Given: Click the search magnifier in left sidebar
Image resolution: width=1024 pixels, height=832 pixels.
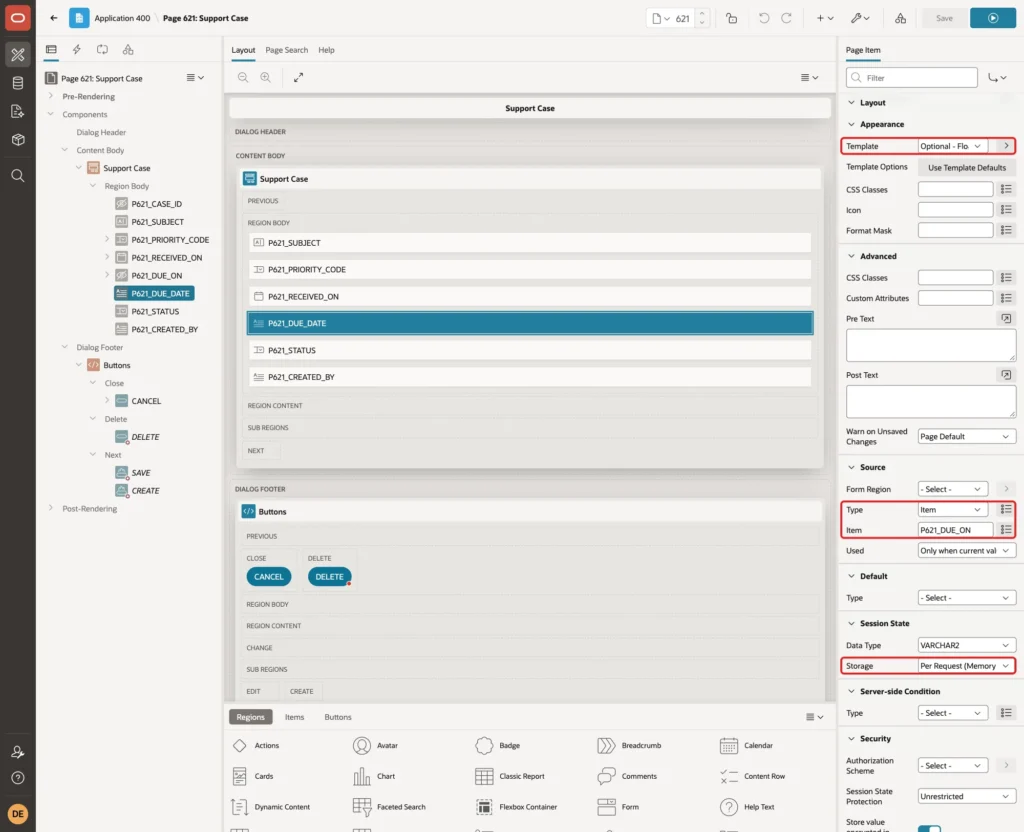Looking at the screenshot, I should coord(18,176).
